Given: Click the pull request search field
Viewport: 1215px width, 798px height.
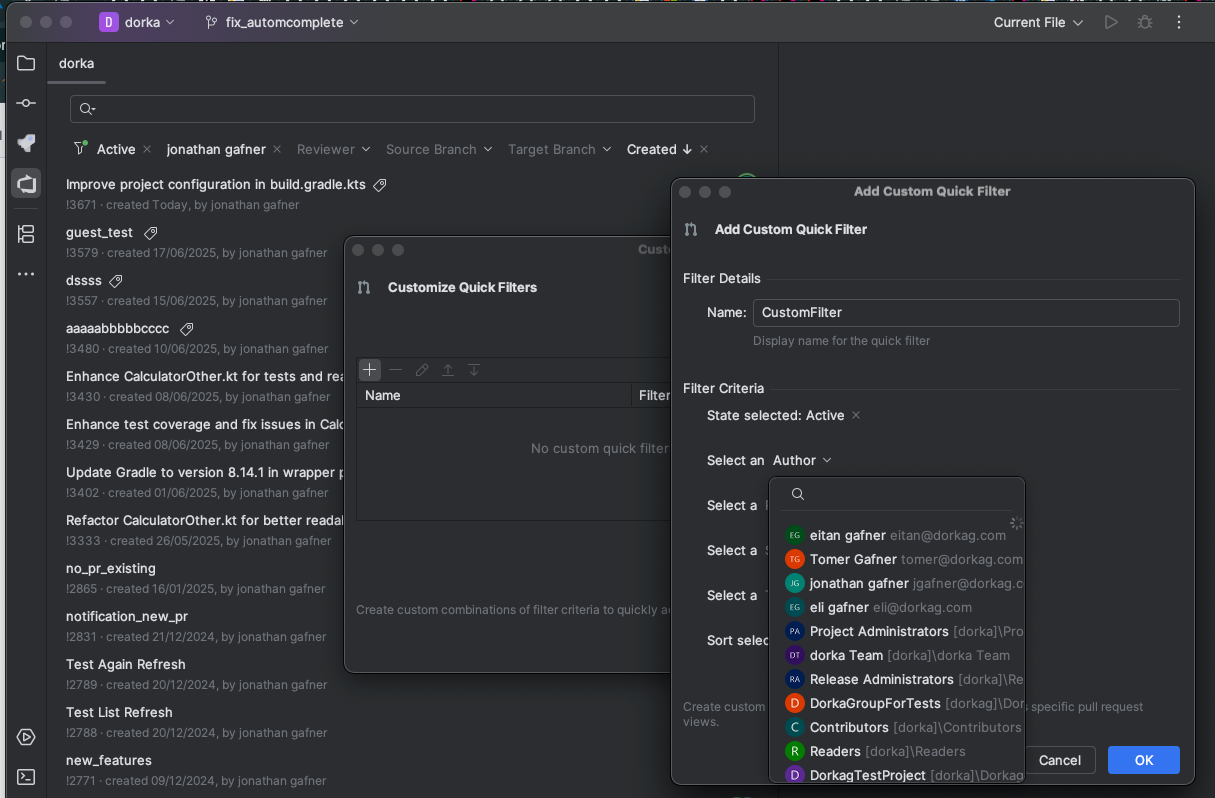Looking at the screenshot, I should pyautogui.click(x=412, y=109).
